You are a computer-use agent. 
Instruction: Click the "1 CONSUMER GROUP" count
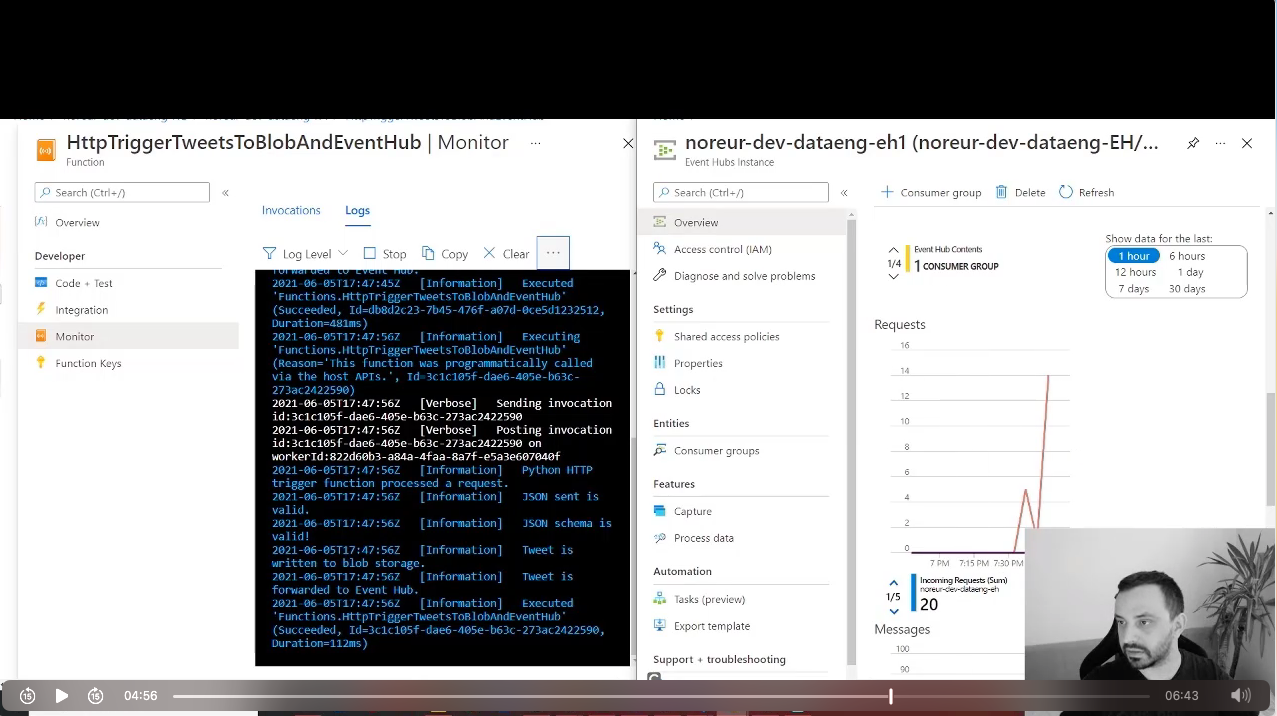coord(956,267)
